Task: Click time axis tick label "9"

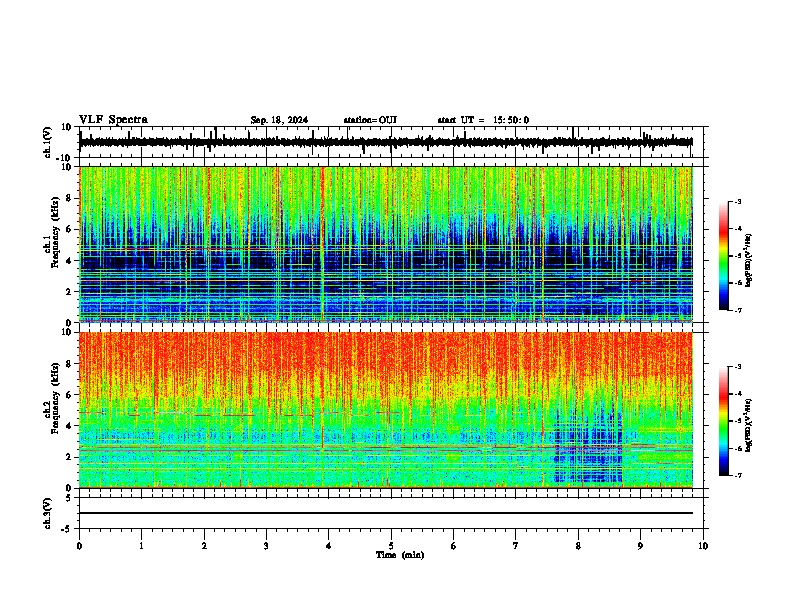Action: [640, 546]
